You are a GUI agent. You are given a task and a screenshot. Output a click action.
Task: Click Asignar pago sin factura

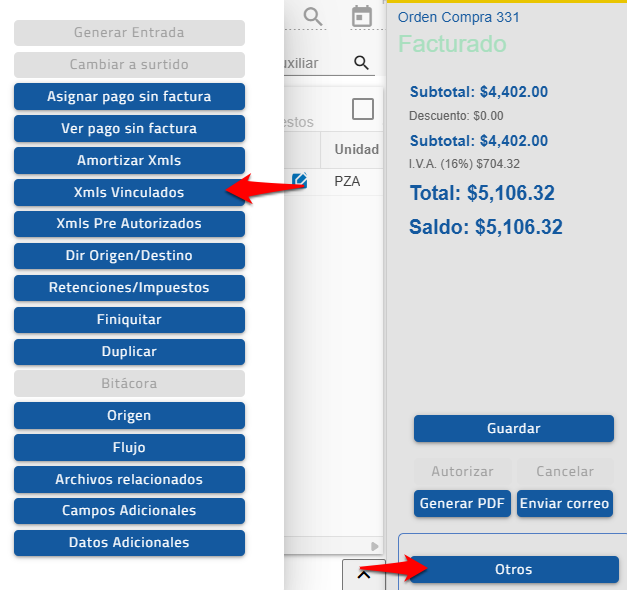tap(129, 97)
